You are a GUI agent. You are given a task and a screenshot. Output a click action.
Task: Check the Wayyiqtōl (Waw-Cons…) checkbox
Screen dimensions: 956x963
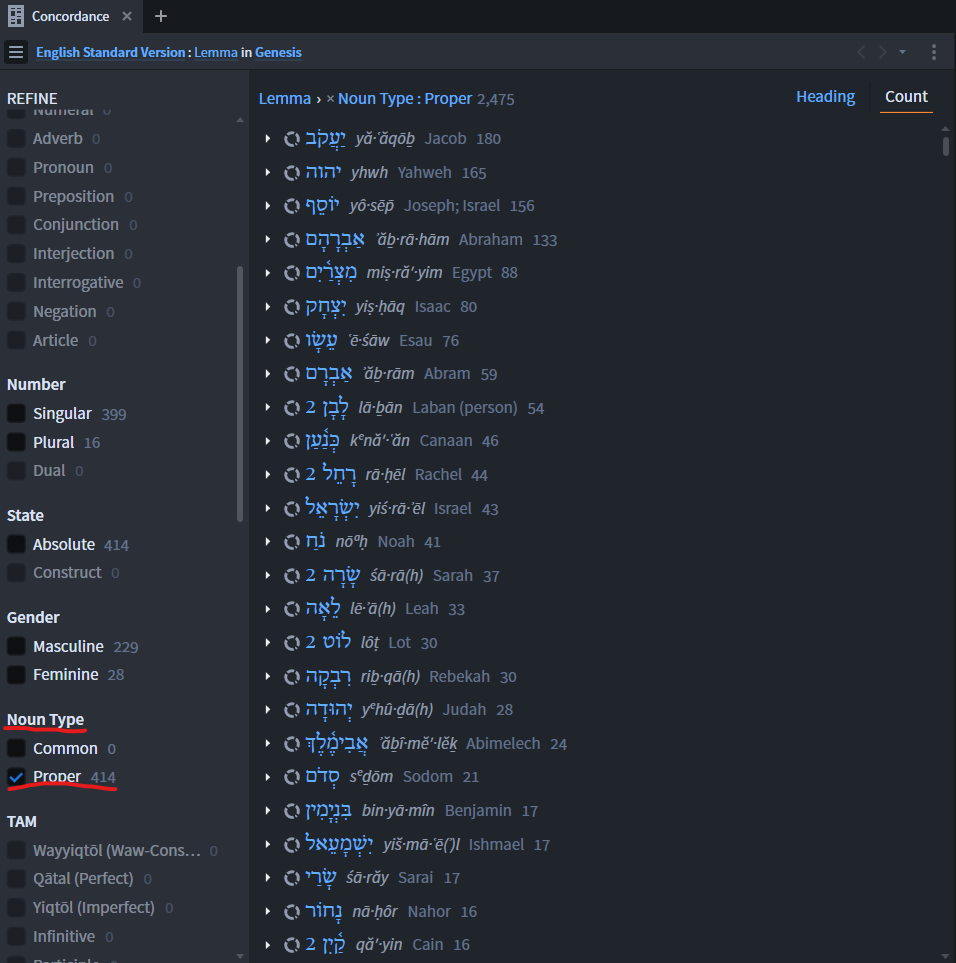[x=17, y=851]
